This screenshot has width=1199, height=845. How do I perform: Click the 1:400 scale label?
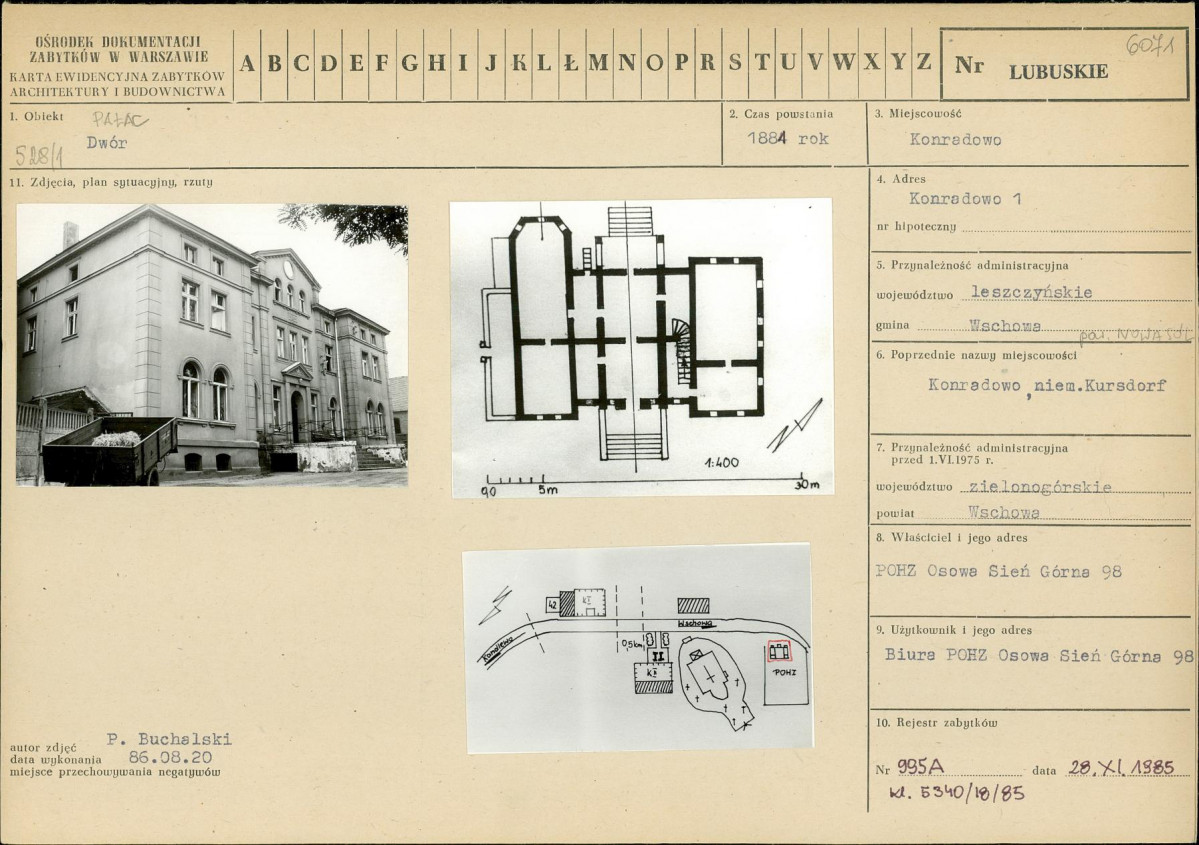pyautogui.click(x=722, y=463)
